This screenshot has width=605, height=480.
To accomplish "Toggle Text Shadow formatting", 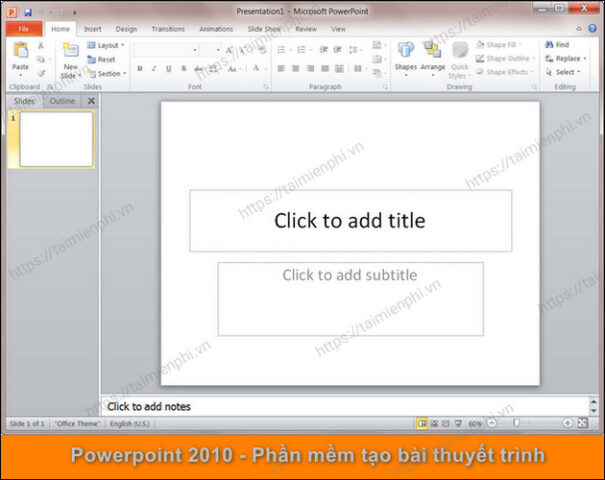I will pos(184,69).
